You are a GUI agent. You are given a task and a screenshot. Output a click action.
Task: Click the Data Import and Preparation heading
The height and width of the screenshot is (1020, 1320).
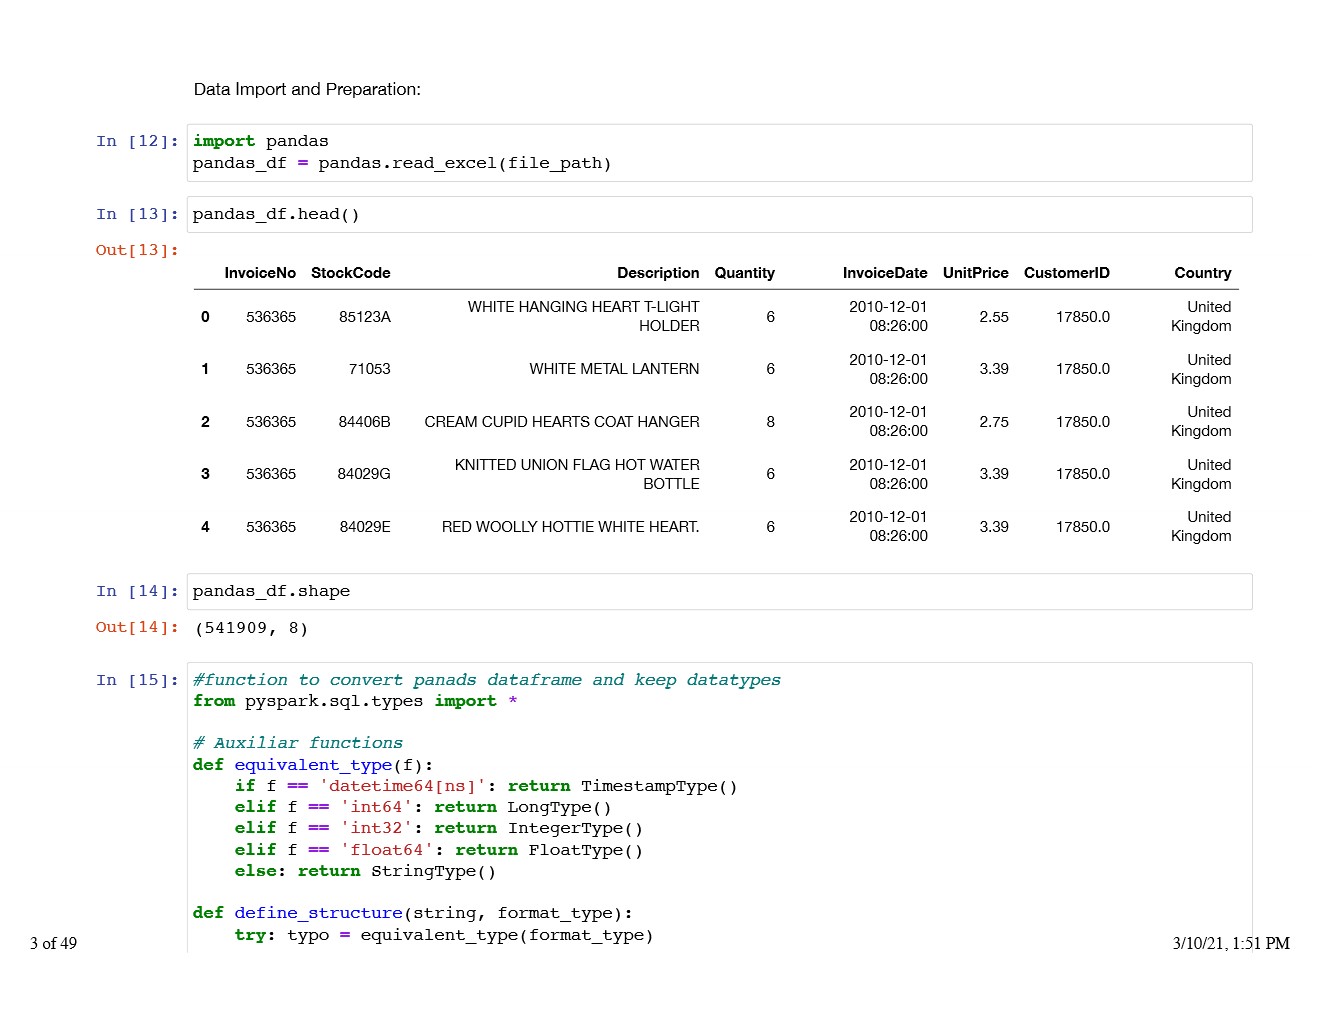pyautogui.click(x=307, y=90)
